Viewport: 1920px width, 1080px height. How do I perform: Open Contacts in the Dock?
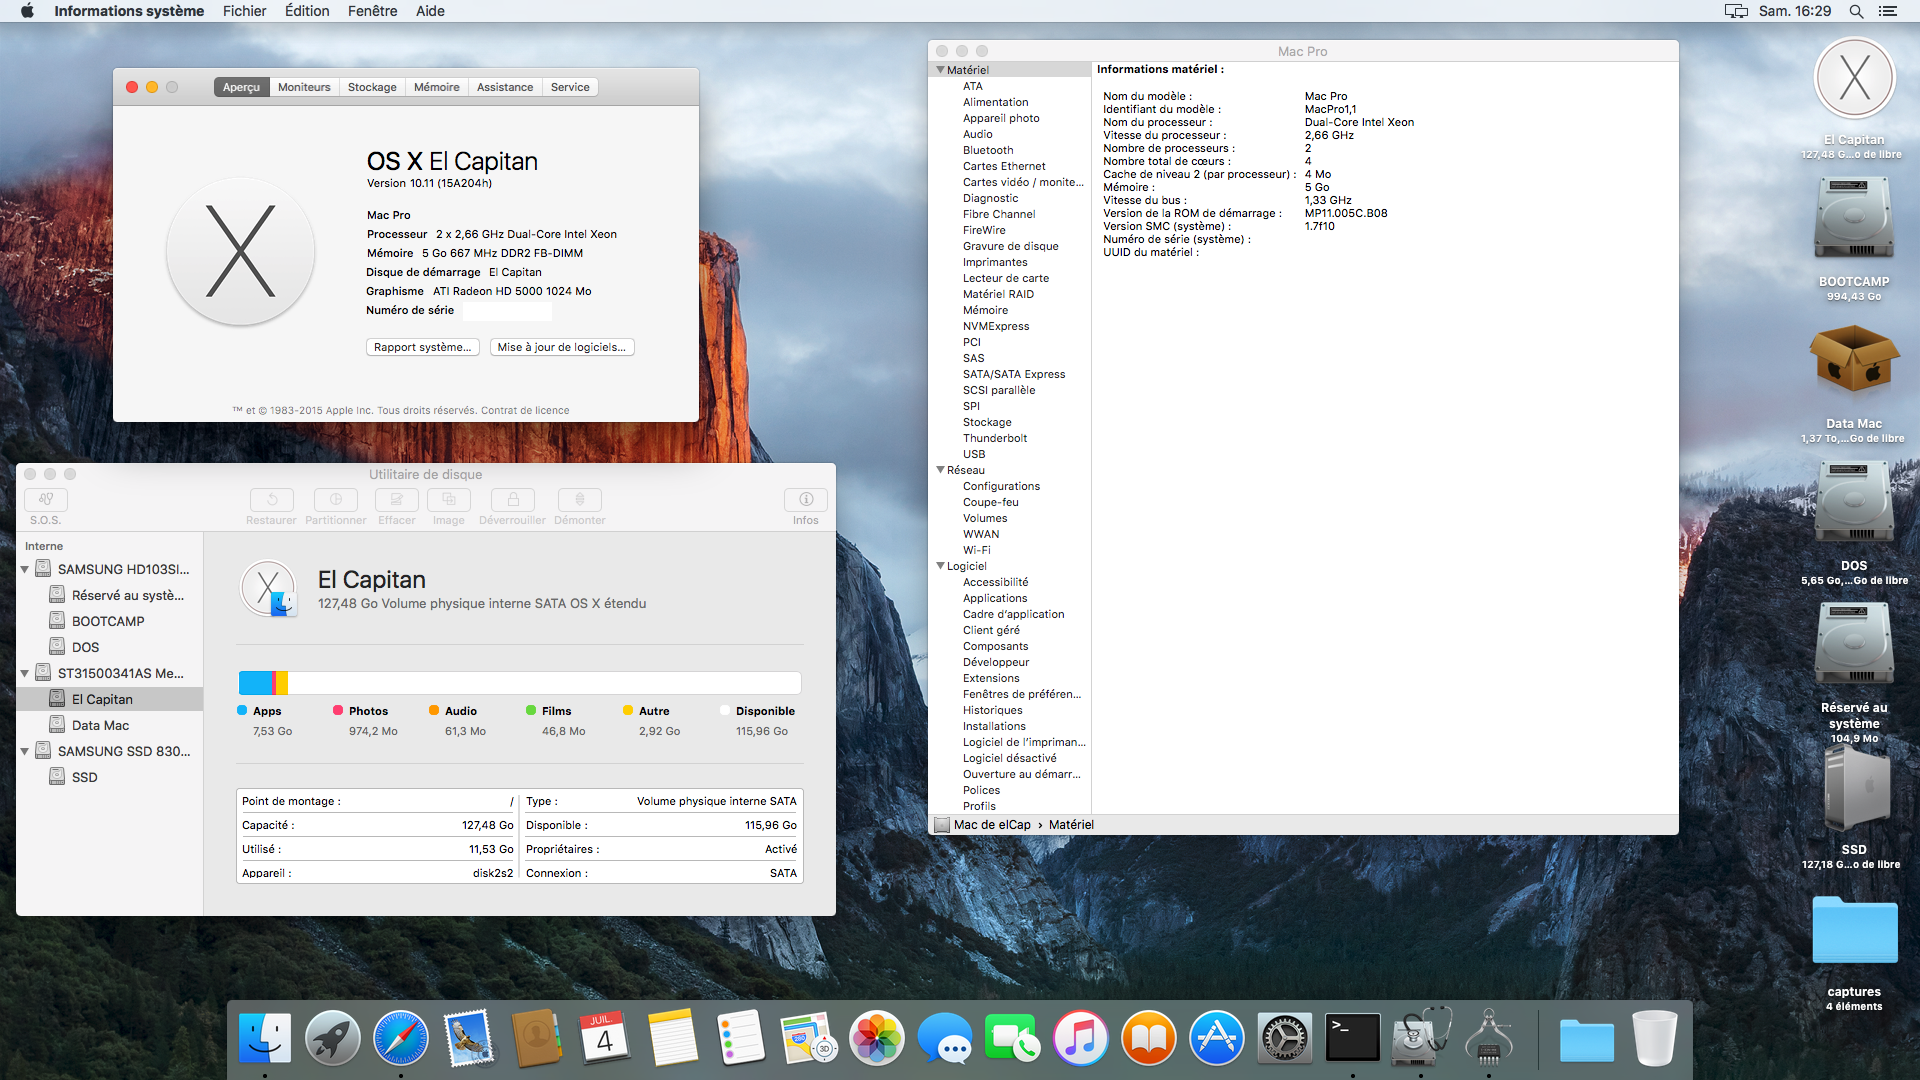(x=537, y=1038)
